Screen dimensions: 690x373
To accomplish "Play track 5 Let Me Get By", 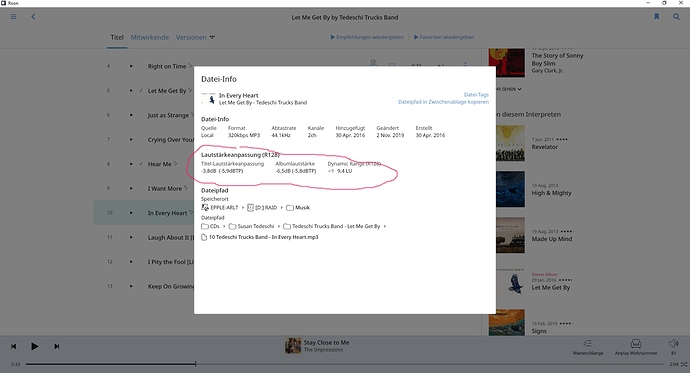I will [x=131, y=91].
